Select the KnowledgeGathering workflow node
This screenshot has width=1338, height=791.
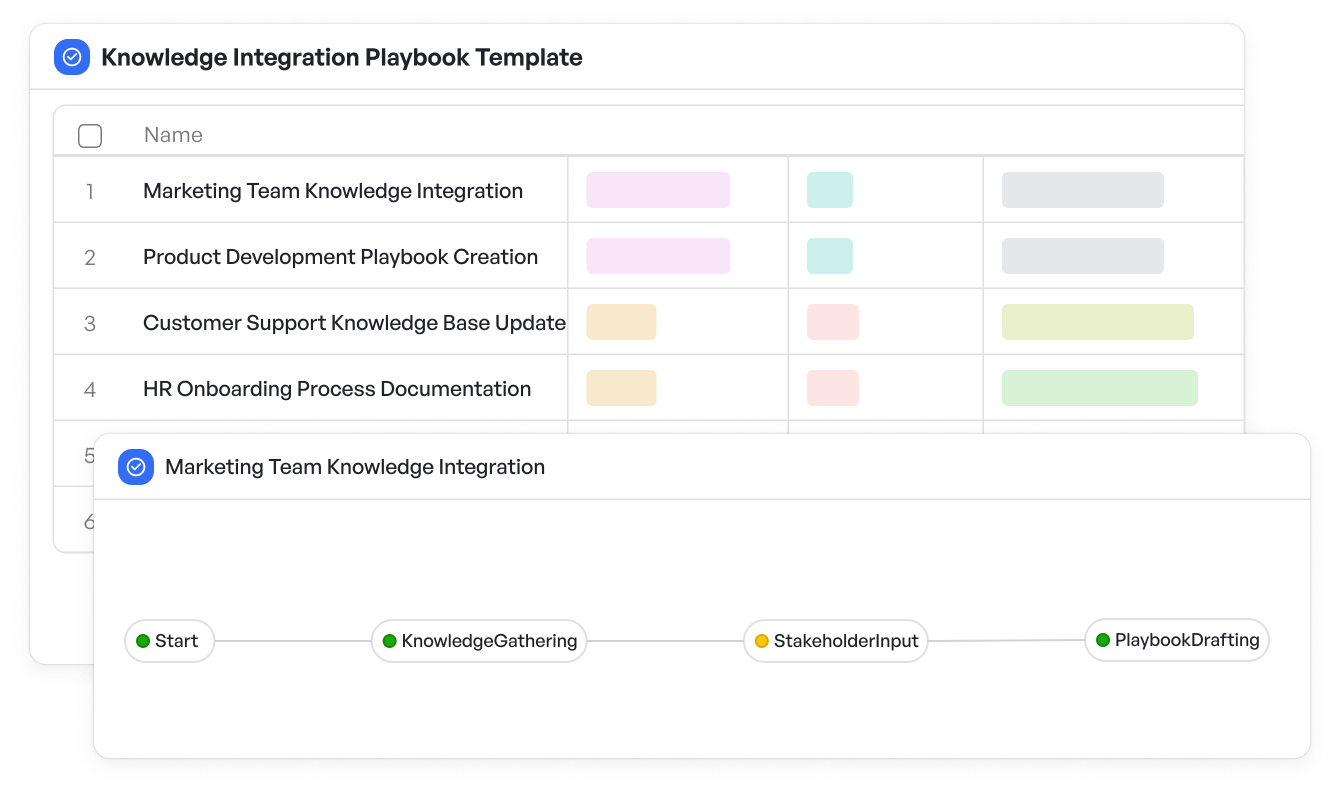[479, 641]
